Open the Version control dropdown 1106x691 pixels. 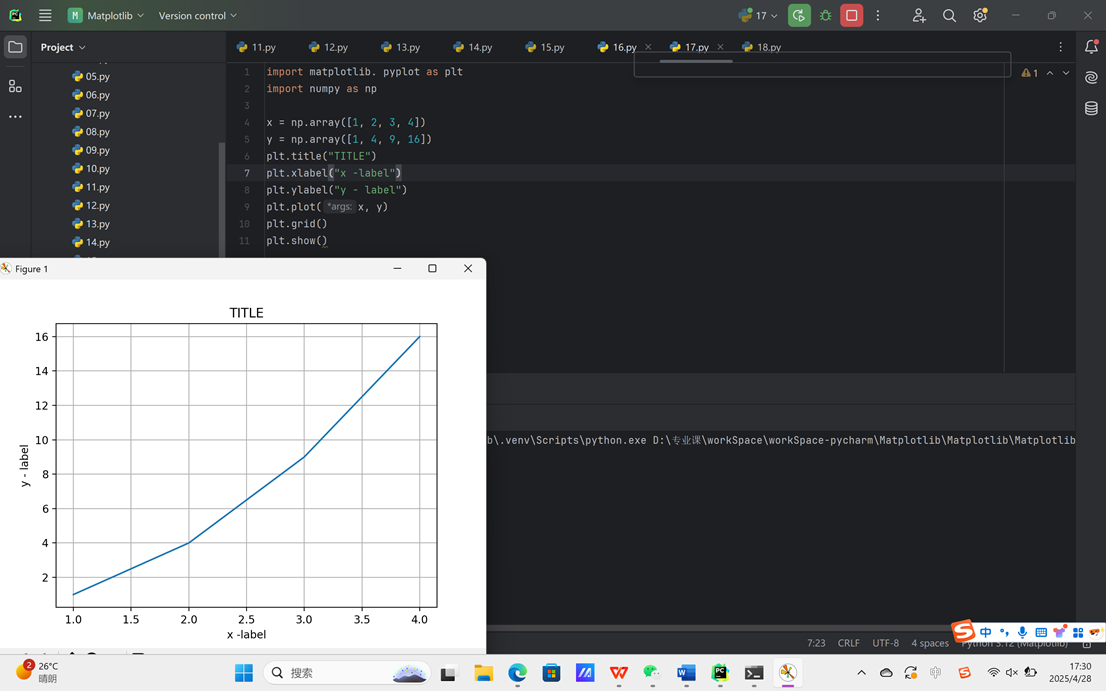tap(198, 16)
